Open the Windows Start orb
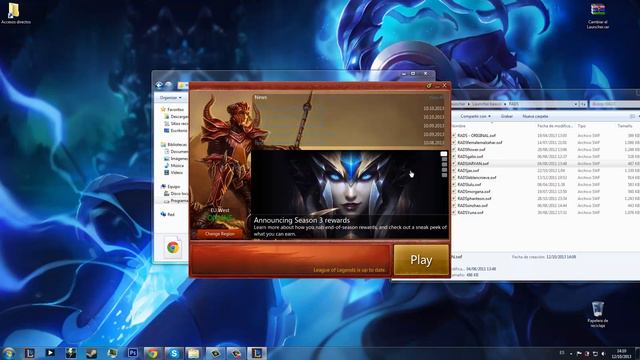 tap(8, 353)
